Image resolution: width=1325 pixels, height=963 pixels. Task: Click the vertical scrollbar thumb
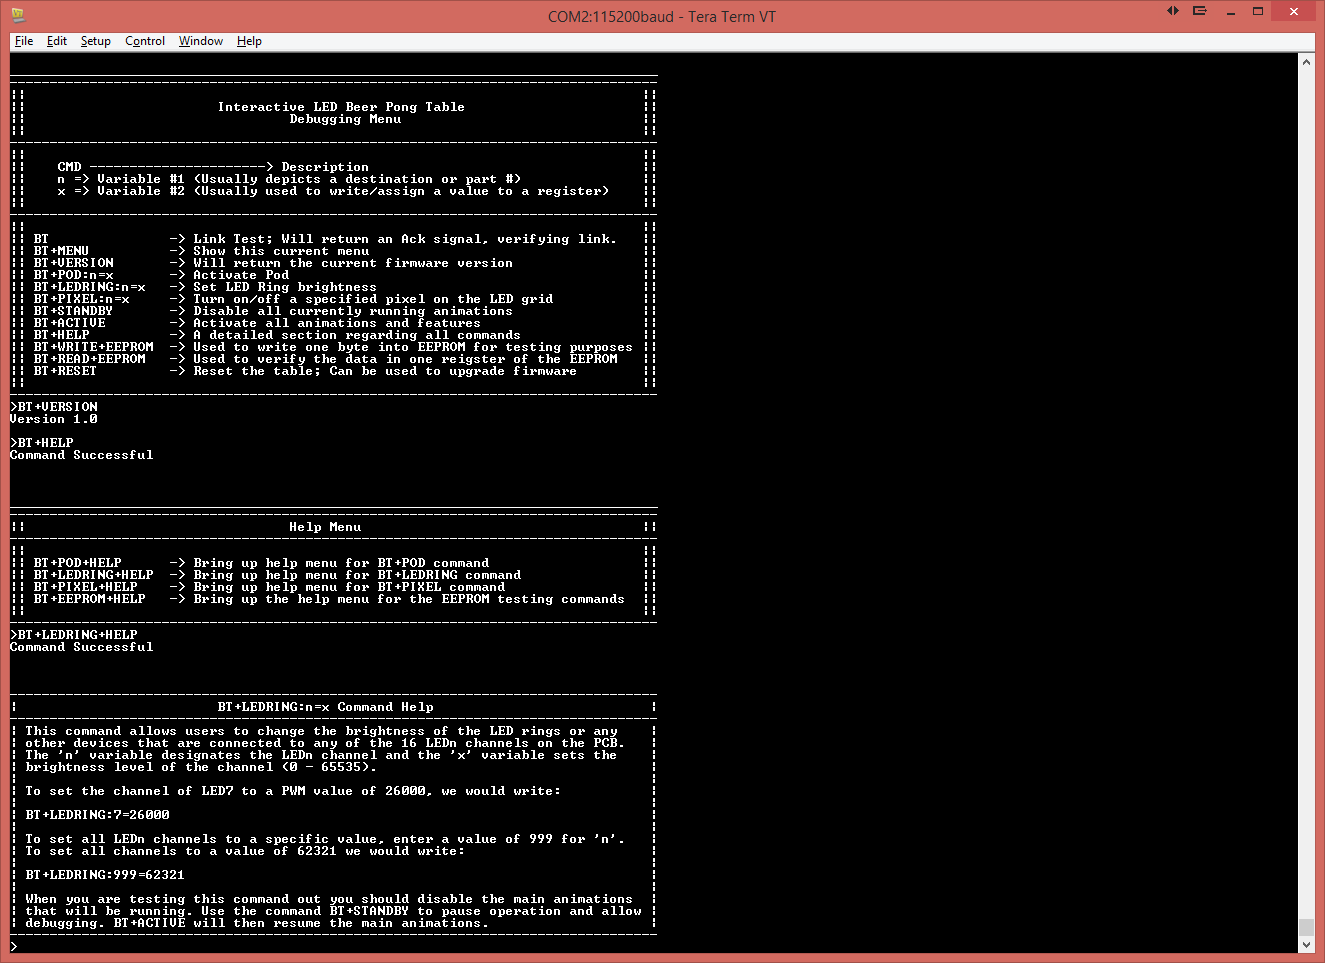(1306, 927)
